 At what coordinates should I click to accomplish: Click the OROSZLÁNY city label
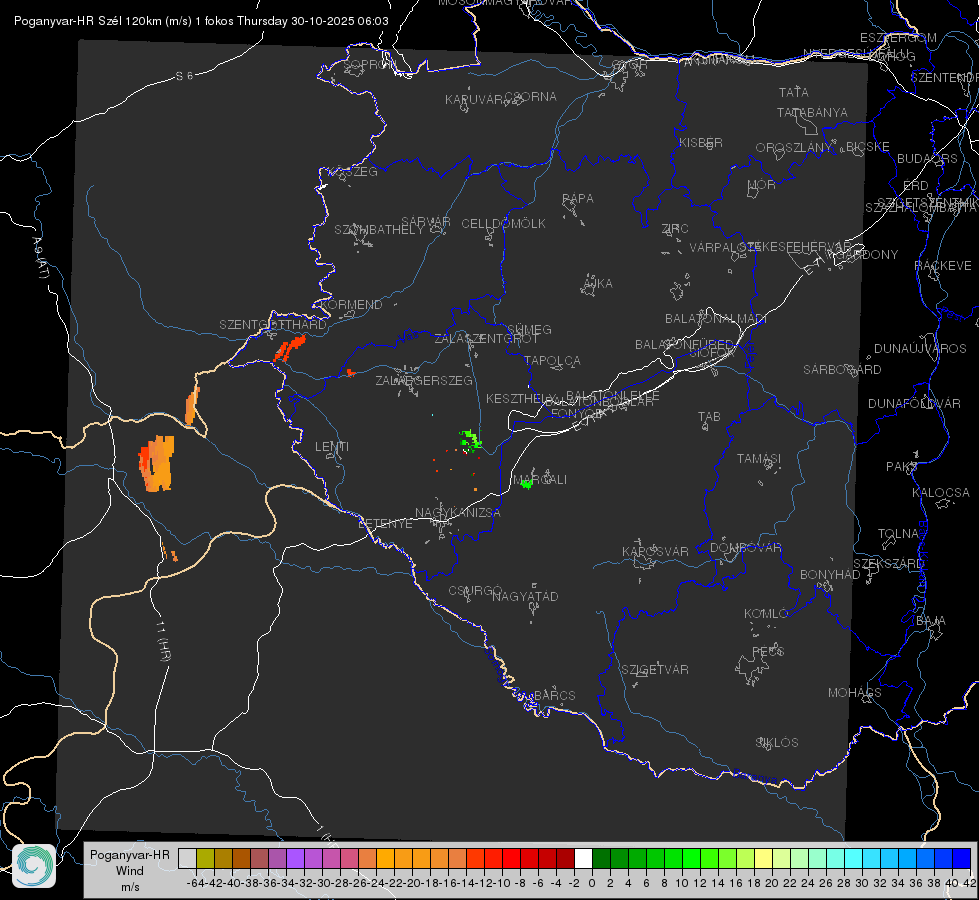pyautogui.click(x=794, y=147)
